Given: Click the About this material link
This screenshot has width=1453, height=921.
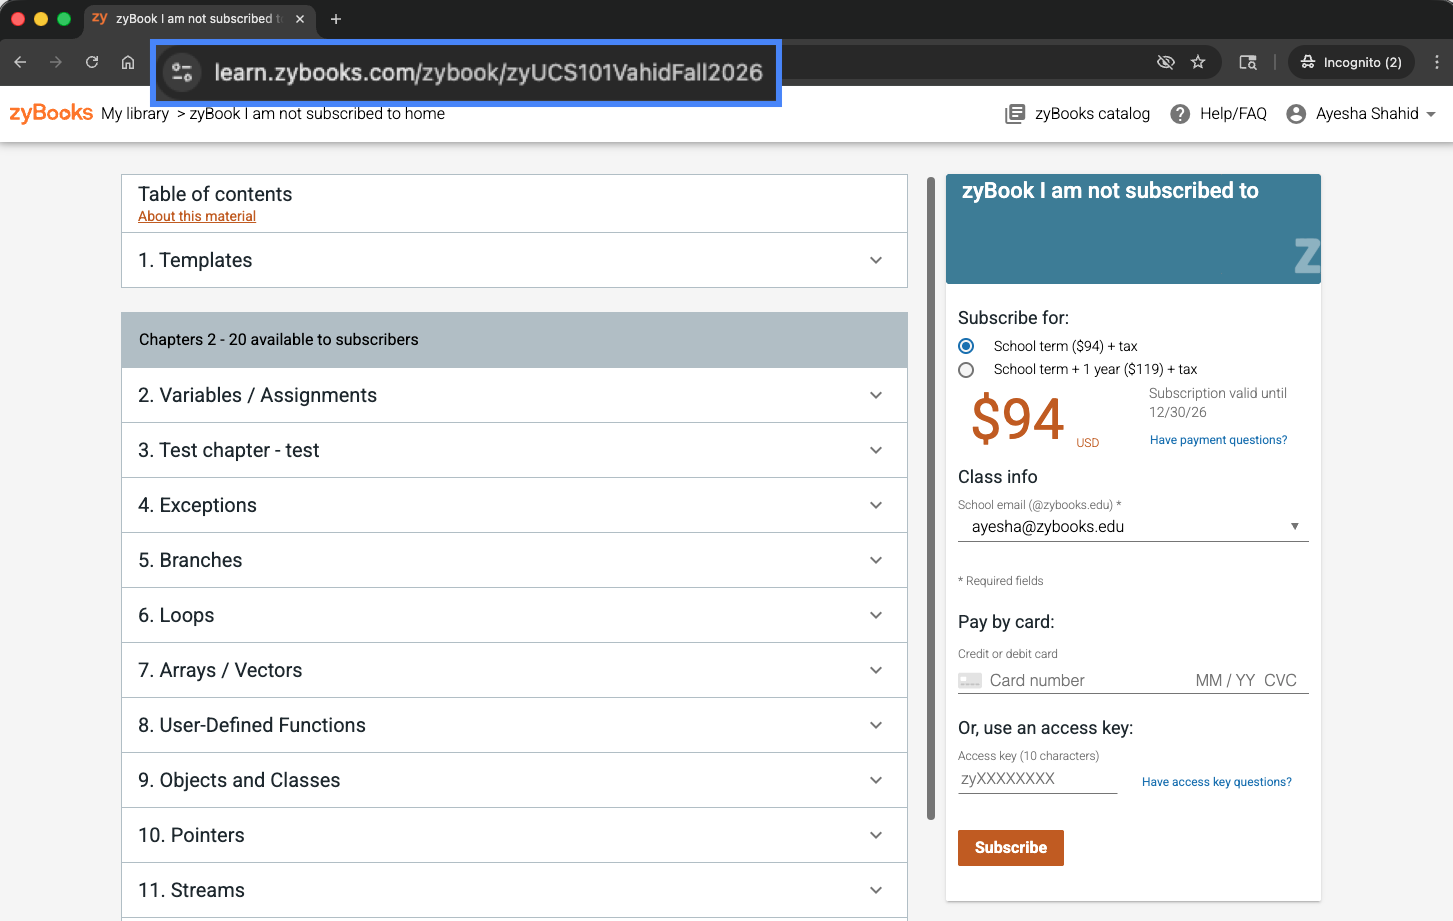Looking at the screenshot, I should (x=197, y=216).
